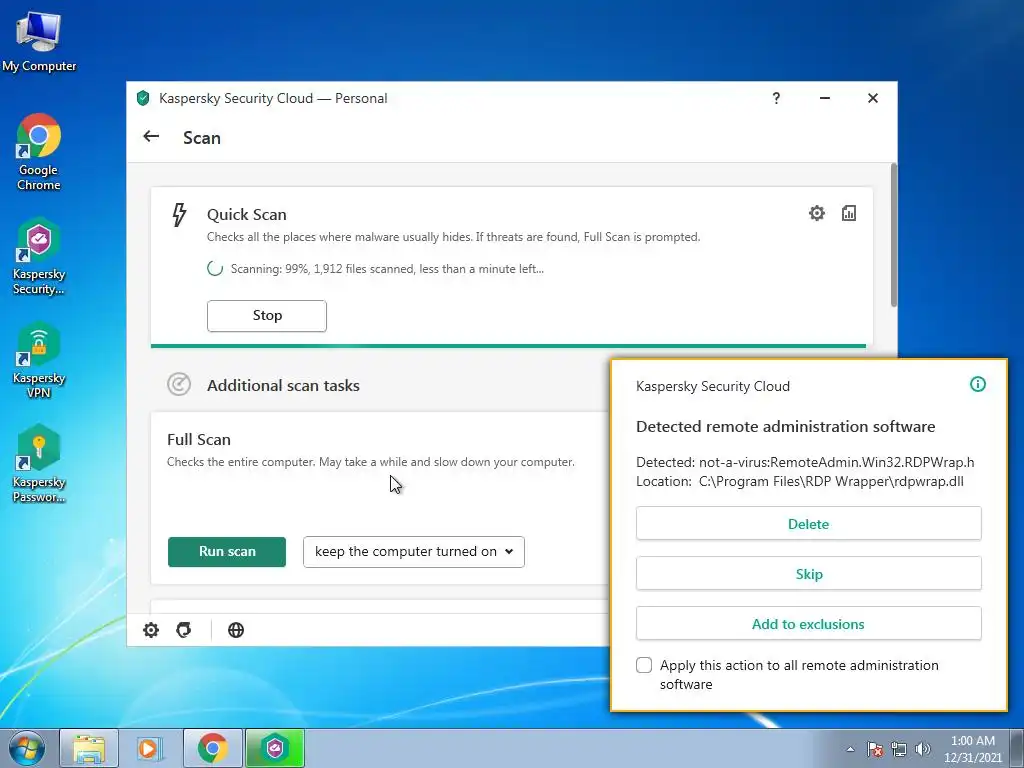The image size is (1024, 768).
Task: Click the network tray icon
Action: point(899,749)
